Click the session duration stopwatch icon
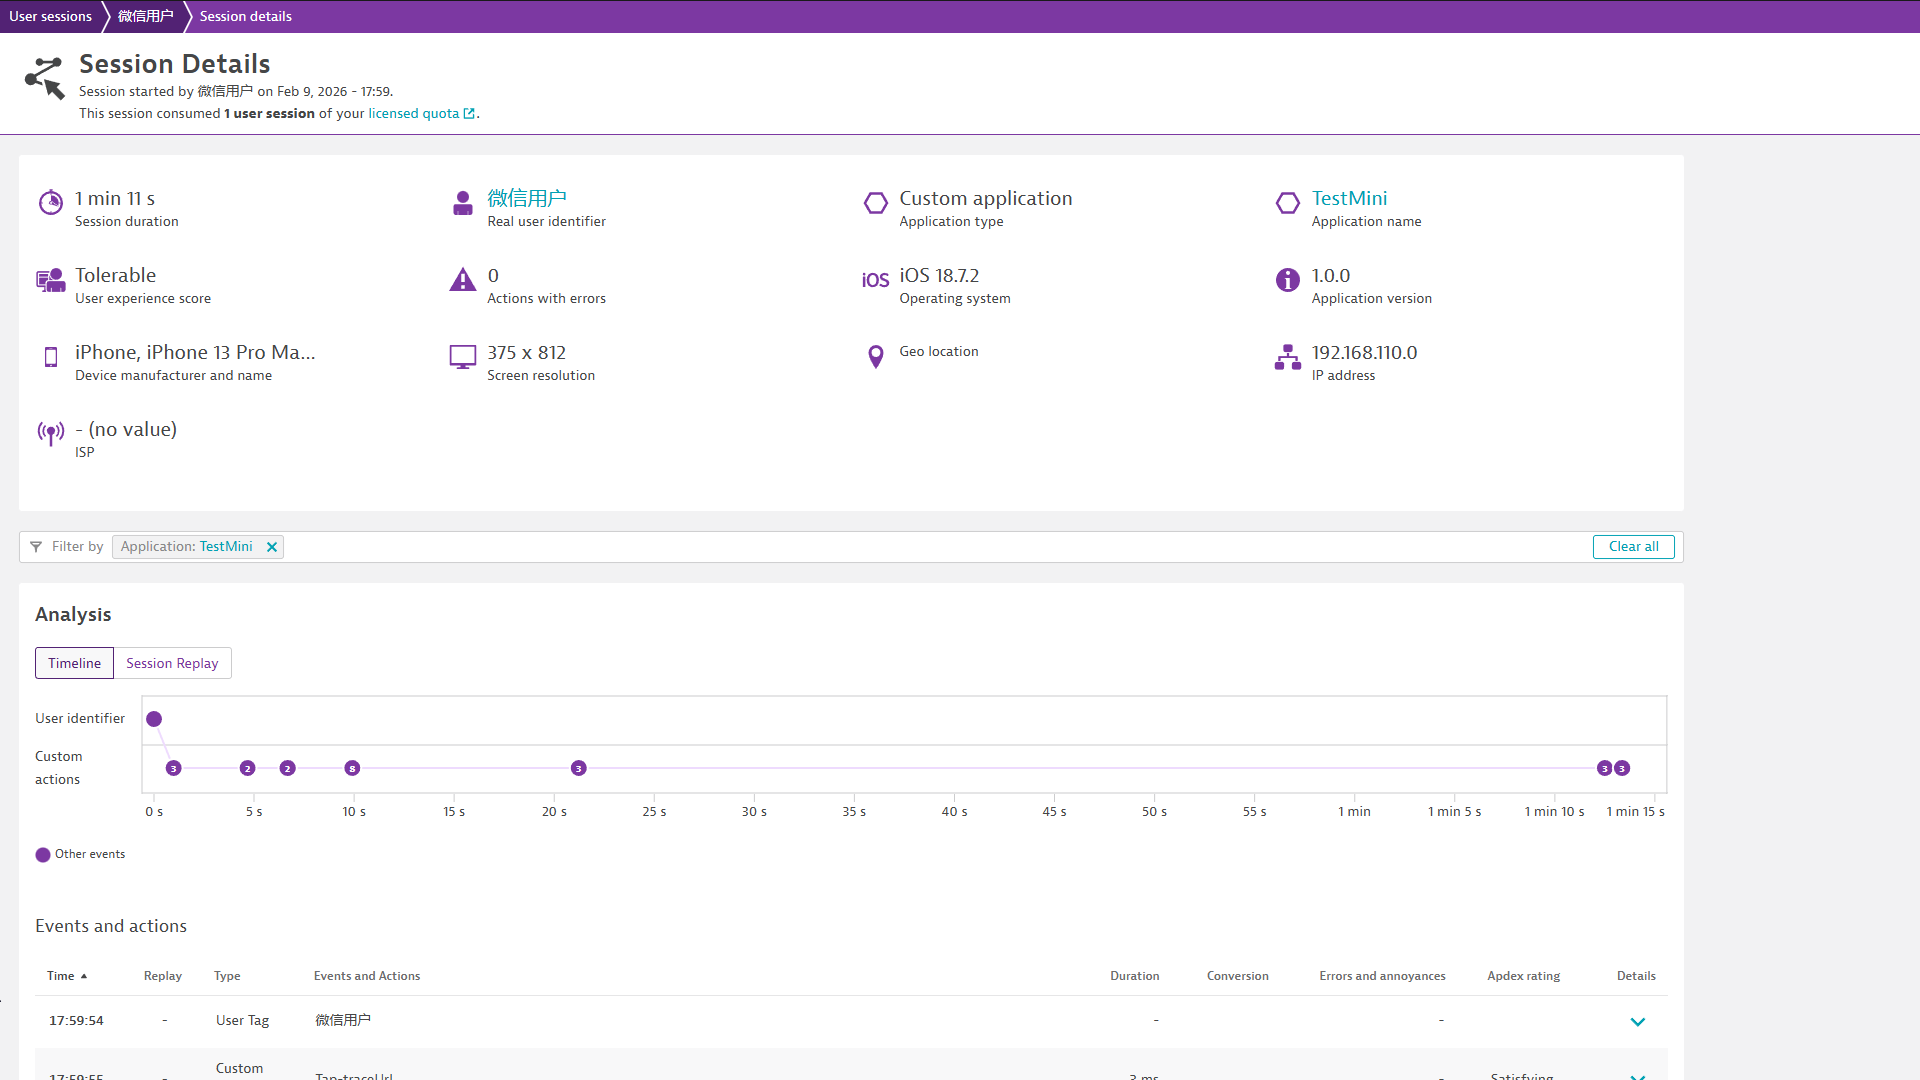 pos(51,203)
